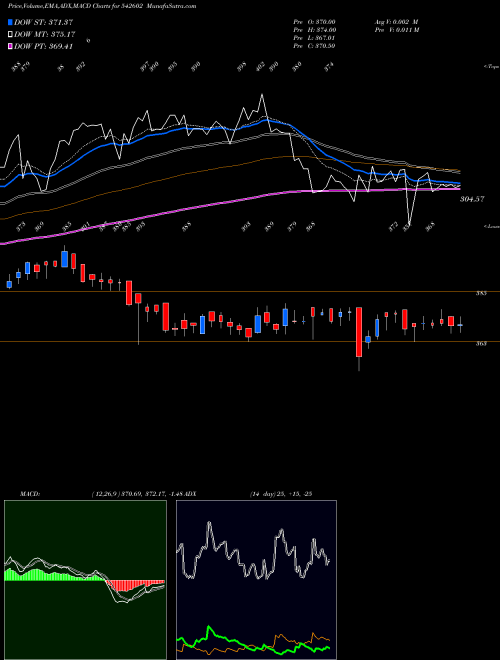The width and height of the screenshot is (500, 660).
Task: Click the 'MACD:' panel heading
Action: 30,493
